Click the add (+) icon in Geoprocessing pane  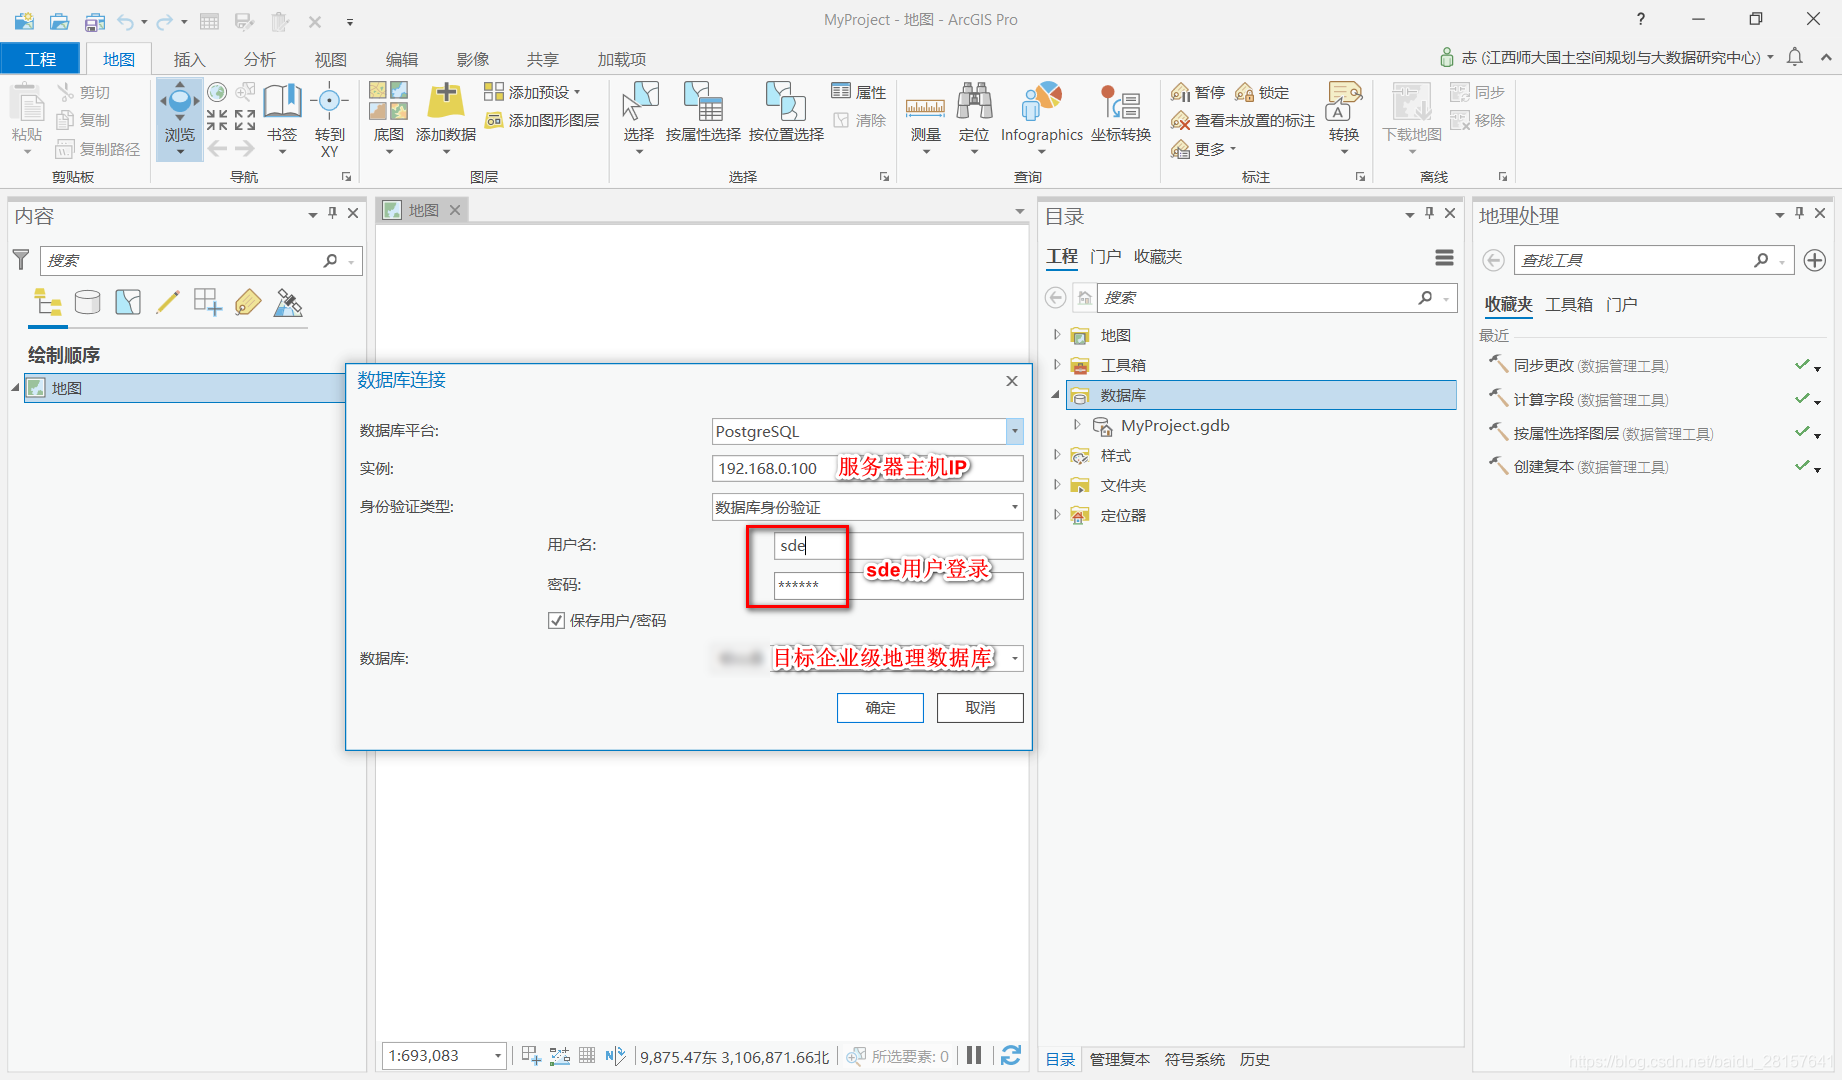tap(1814, 260)
